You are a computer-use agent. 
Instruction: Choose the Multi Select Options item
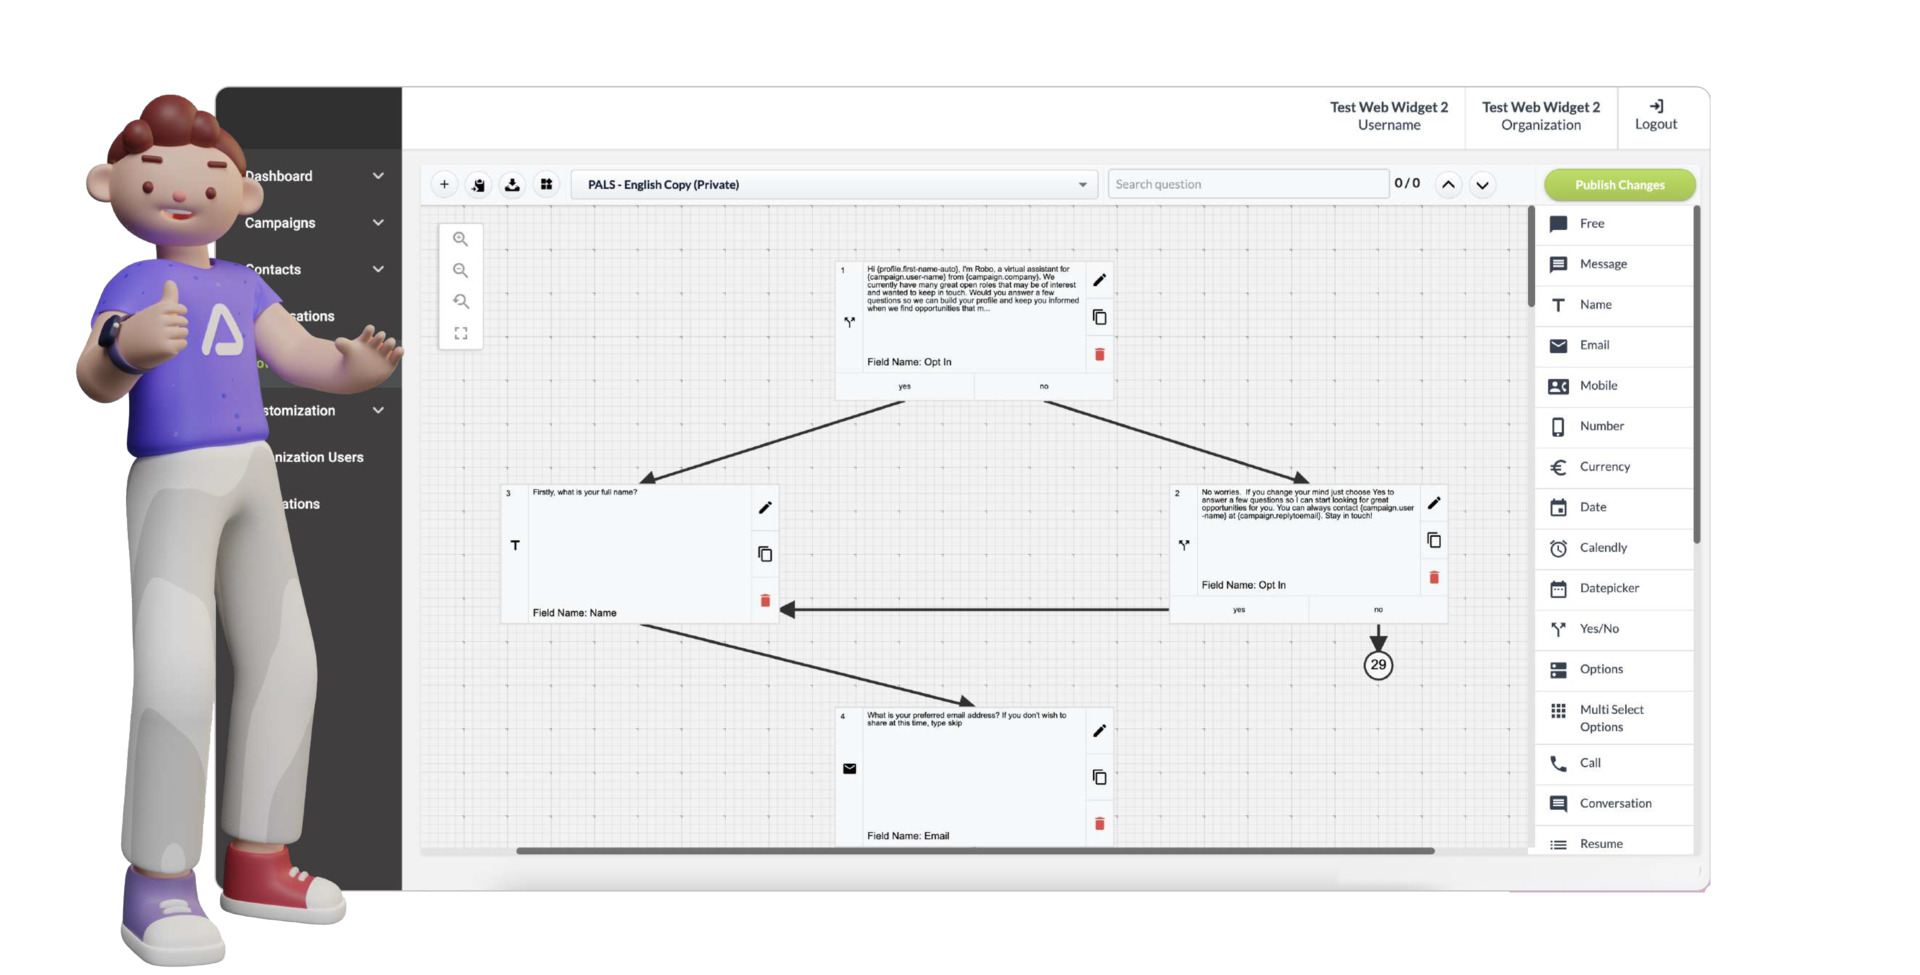(1610, 718)
